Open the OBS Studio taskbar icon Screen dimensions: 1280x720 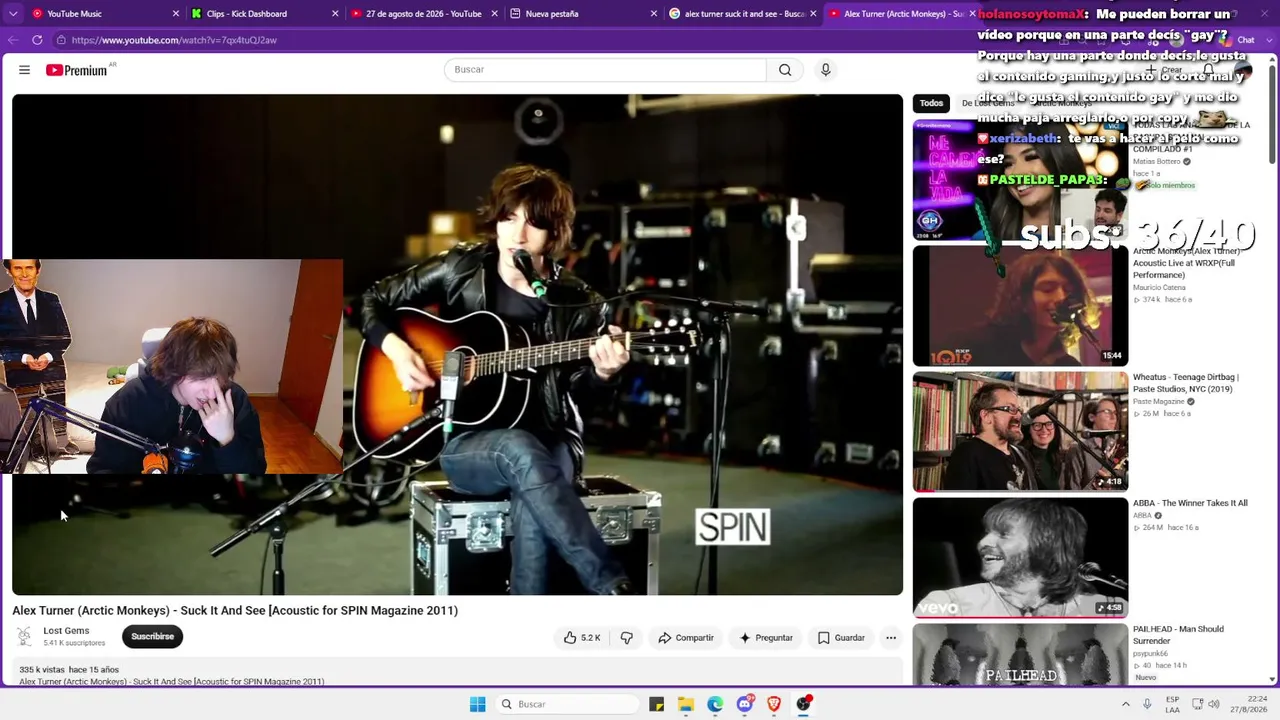click(803, 704)
